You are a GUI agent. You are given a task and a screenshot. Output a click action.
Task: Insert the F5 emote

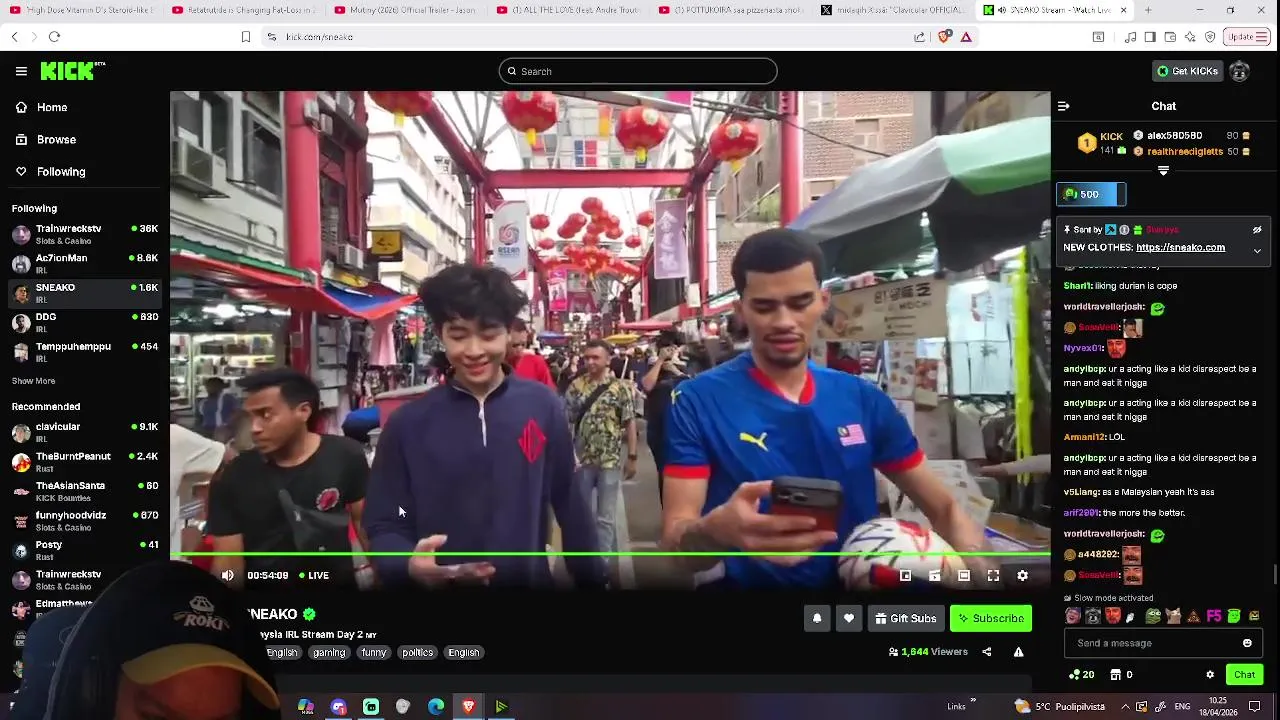pos(1214,616)
